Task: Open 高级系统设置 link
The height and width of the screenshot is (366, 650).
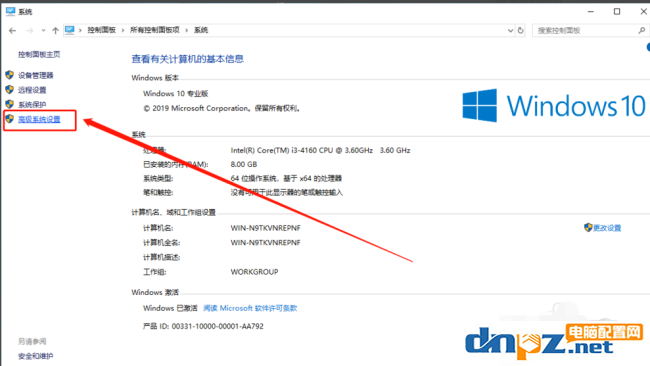Action: click(x=39, y=119)
